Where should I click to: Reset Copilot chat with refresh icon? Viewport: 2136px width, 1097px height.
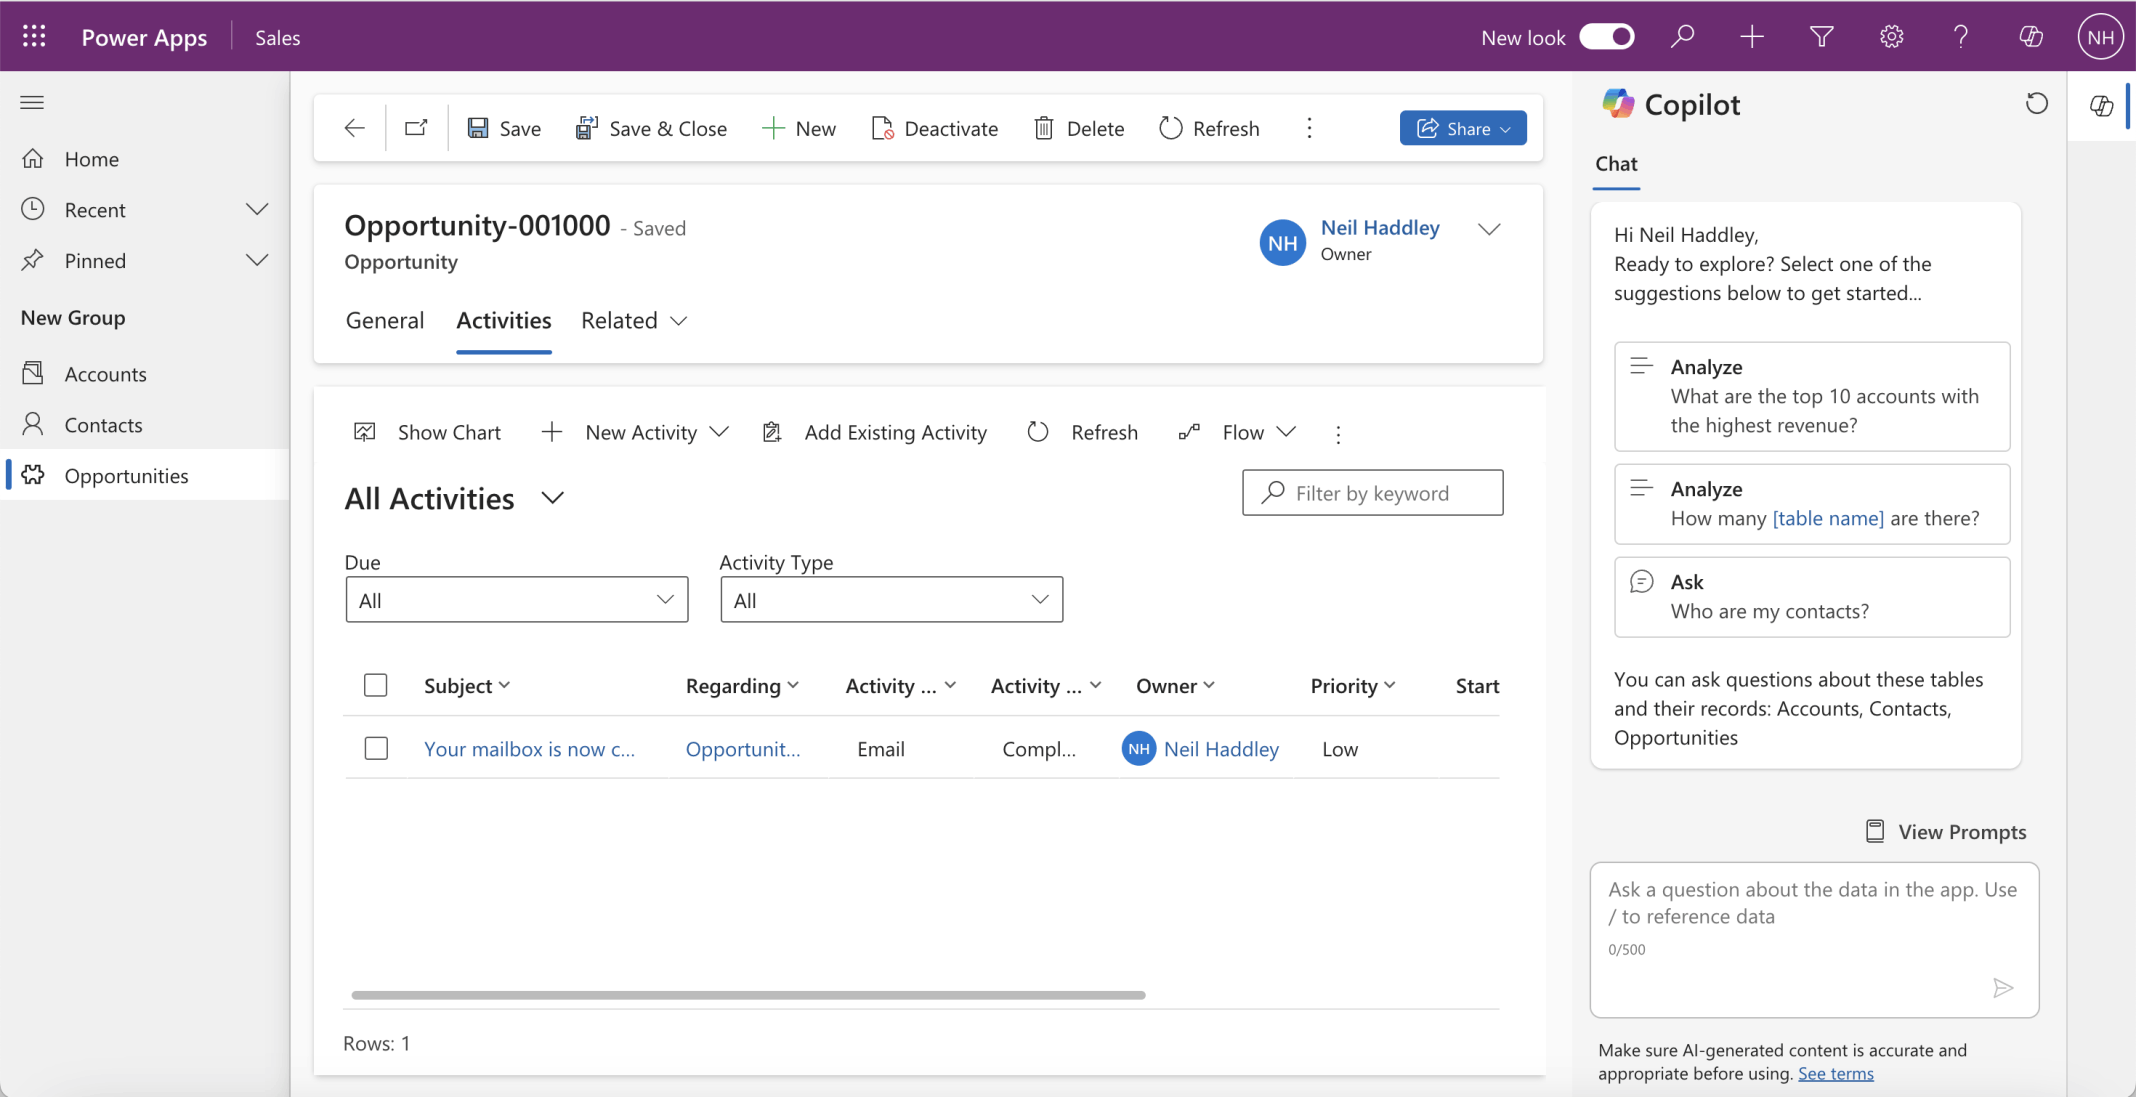2036,104
